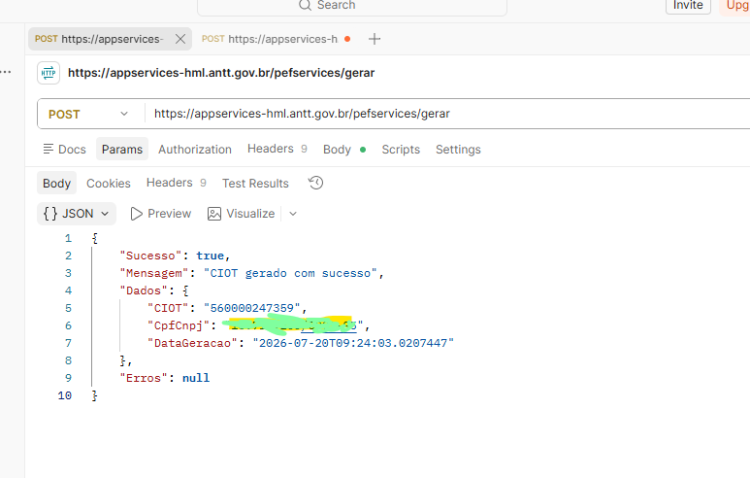750x478 pixels.
Task: Click the "Dados" key on line 4
Action: [x=143, y=290]
